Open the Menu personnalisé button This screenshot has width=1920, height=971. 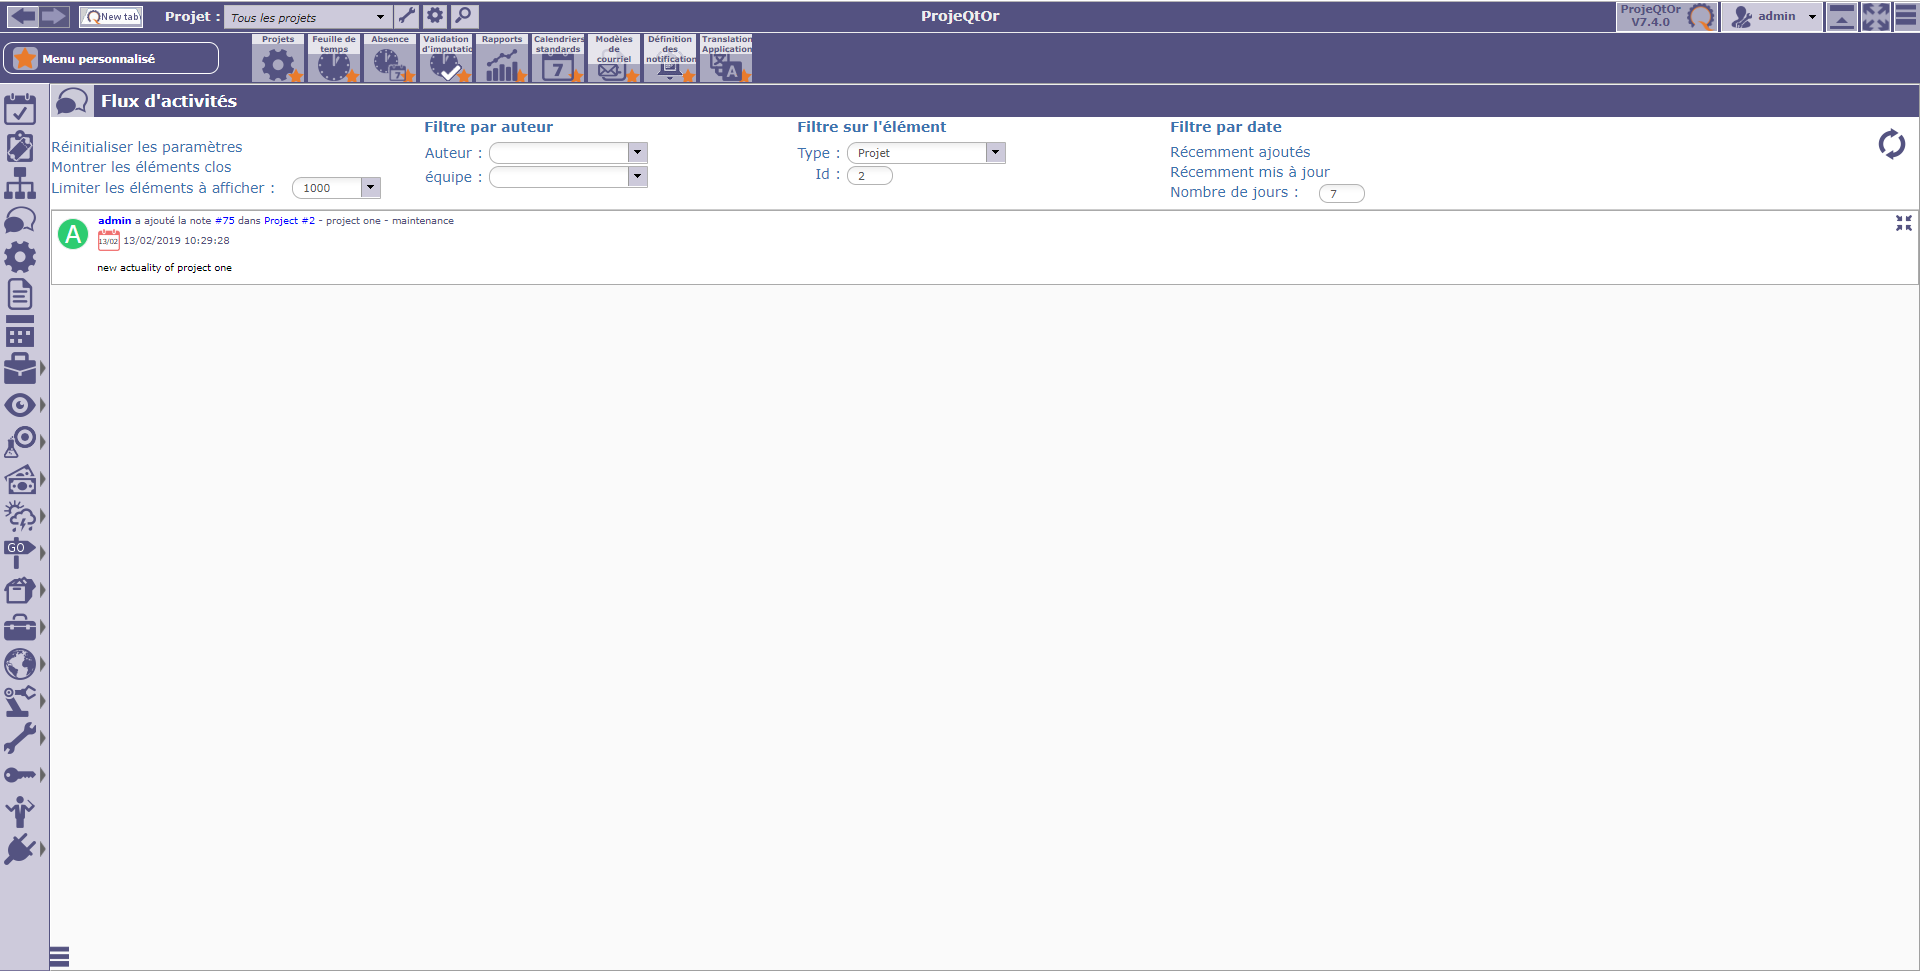(x=110, y=58)
